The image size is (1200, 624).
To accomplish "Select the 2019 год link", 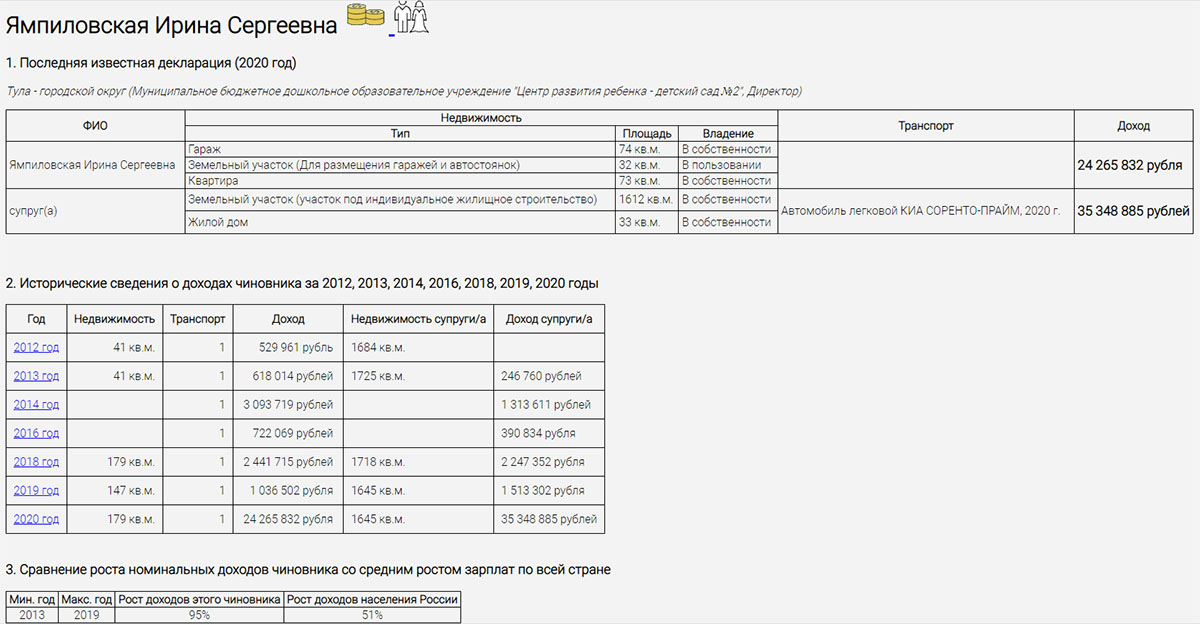I will [x=36, y=491].
